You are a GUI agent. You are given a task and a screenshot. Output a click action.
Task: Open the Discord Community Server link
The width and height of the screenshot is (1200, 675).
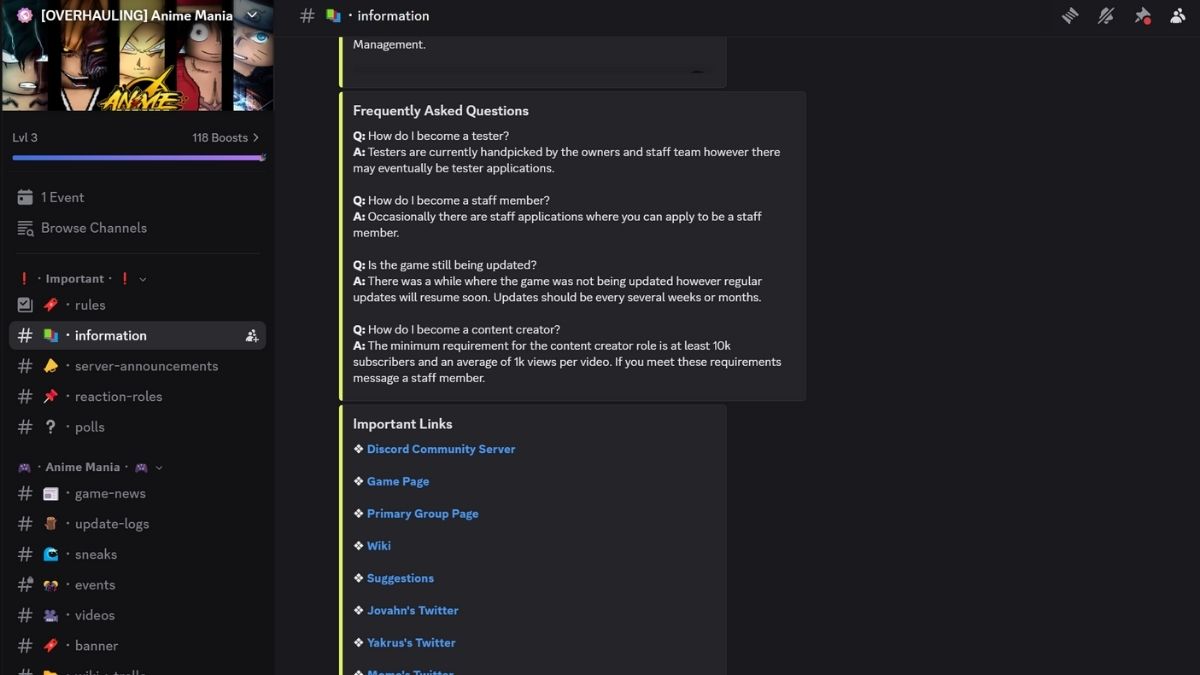point(441,449)
